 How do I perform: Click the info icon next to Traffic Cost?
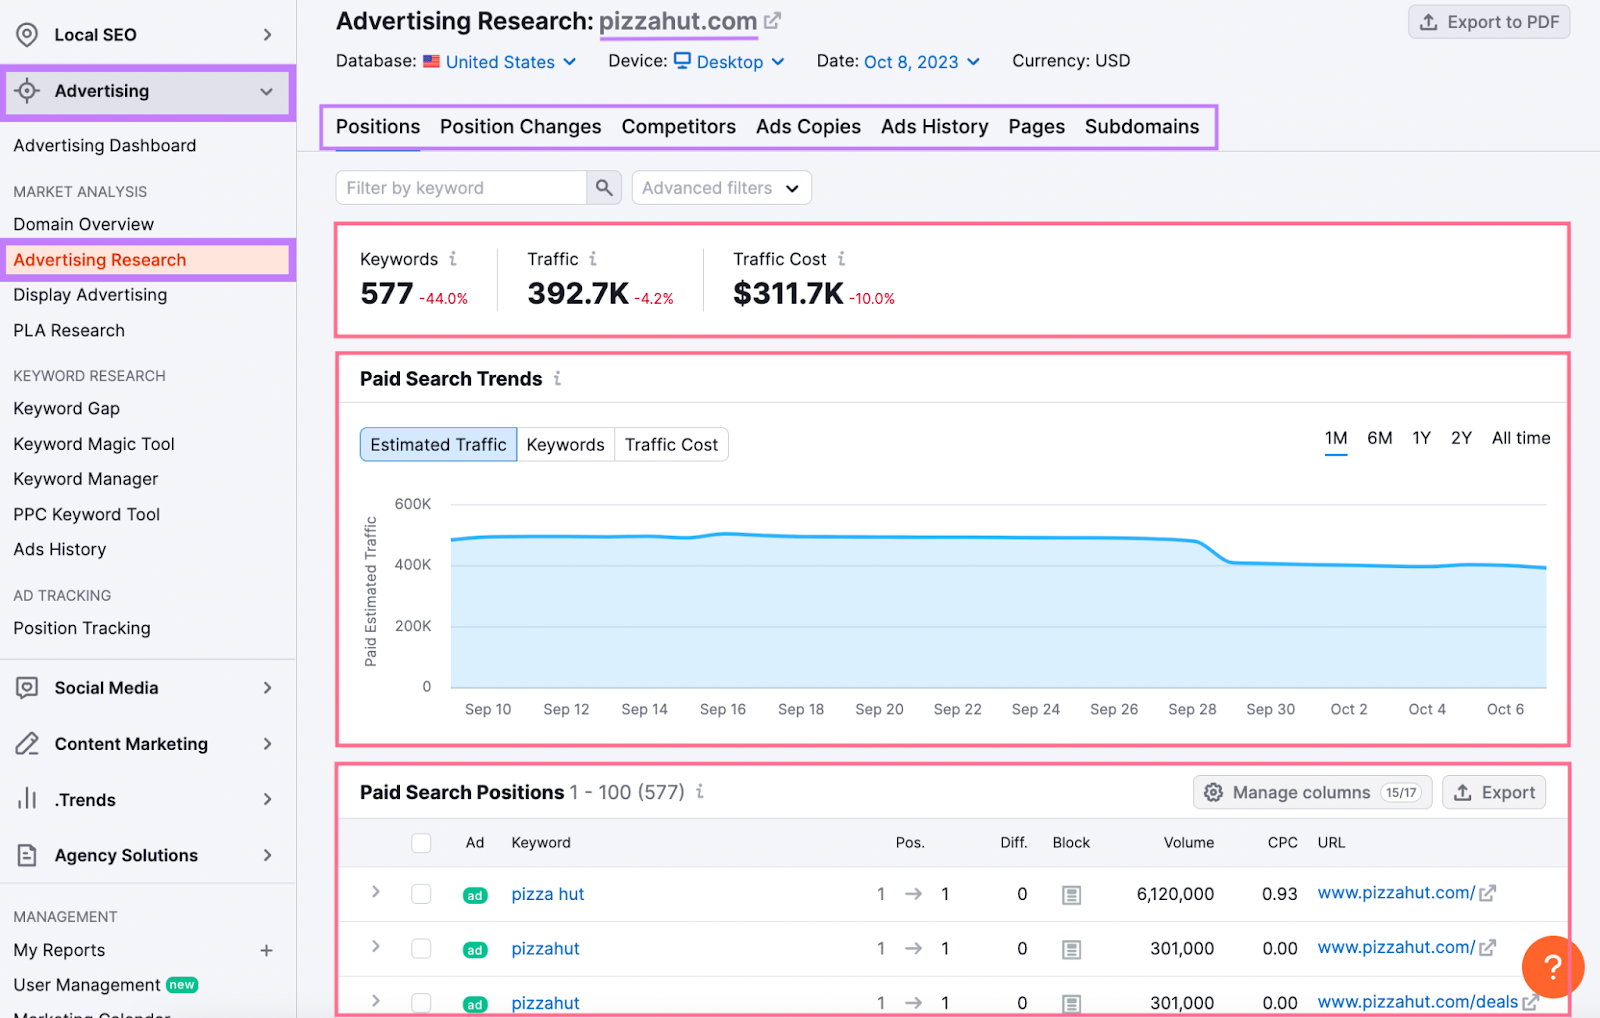[841, 259]
